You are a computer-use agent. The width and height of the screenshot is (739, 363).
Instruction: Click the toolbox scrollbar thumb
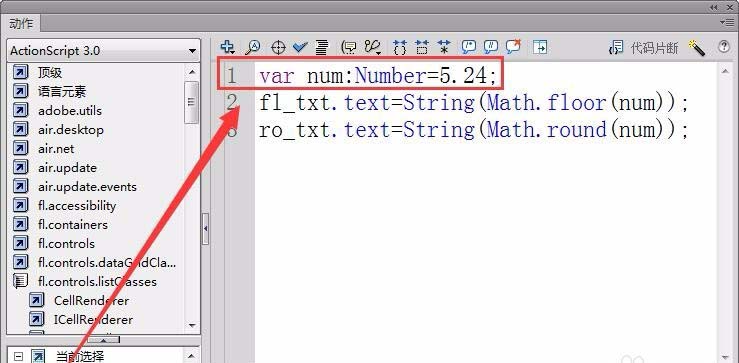[191, 102]
